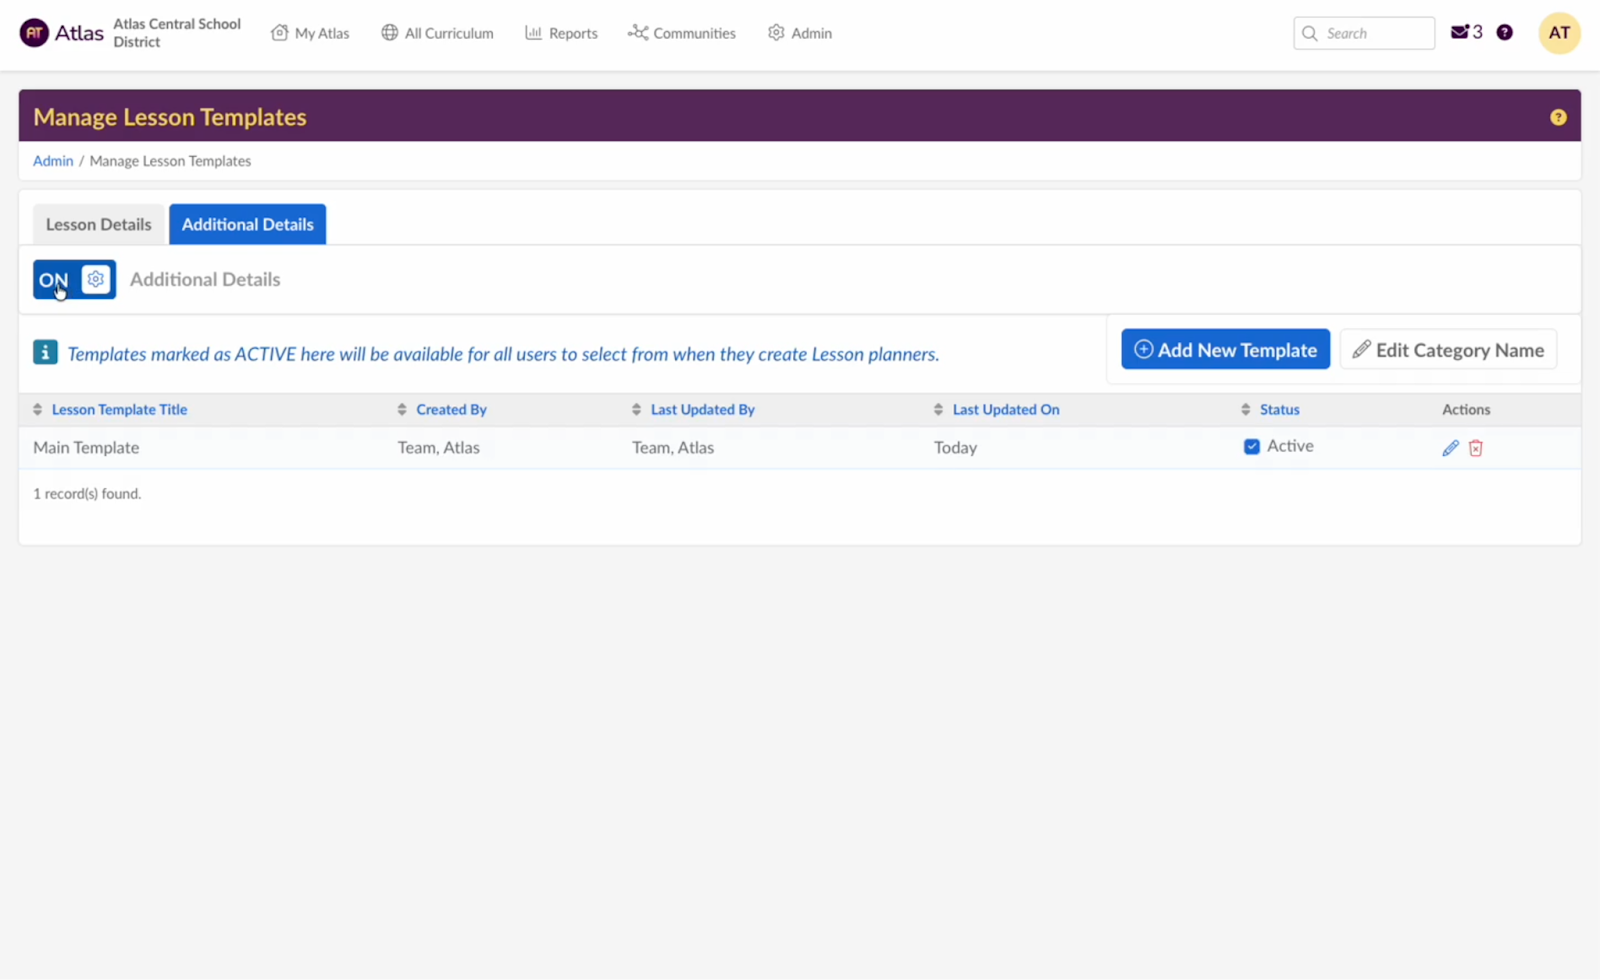
Task: Click the pencil edit icon for Main Template
Action: coord(1450,448)
